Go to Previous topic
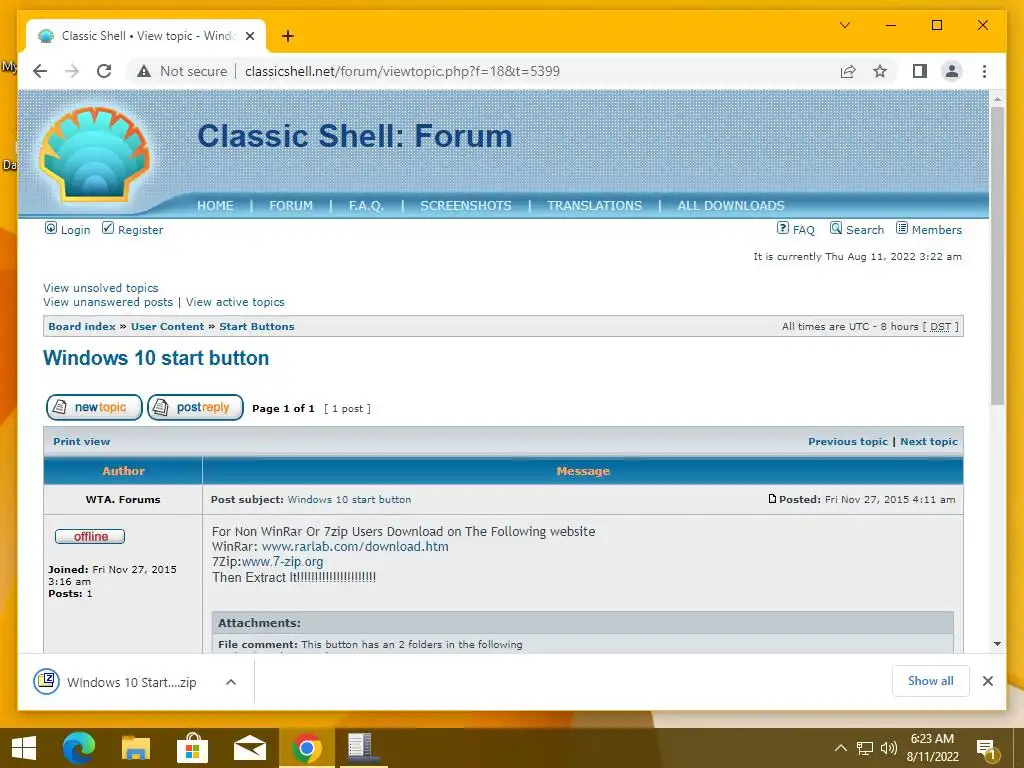 click(848, 441)
